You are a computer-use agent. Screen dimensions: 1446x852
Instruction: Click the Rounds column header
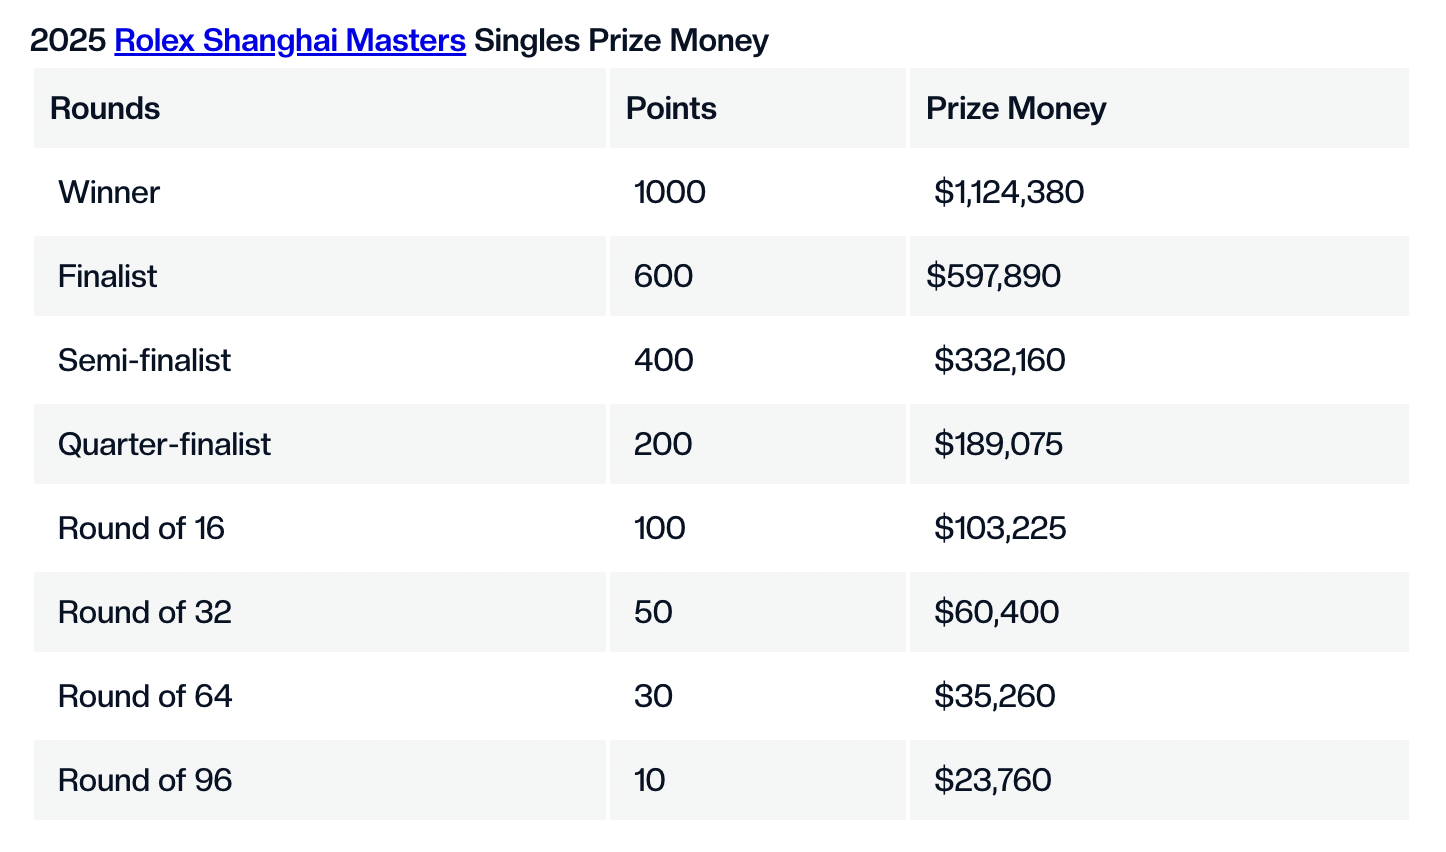point(105,109)
